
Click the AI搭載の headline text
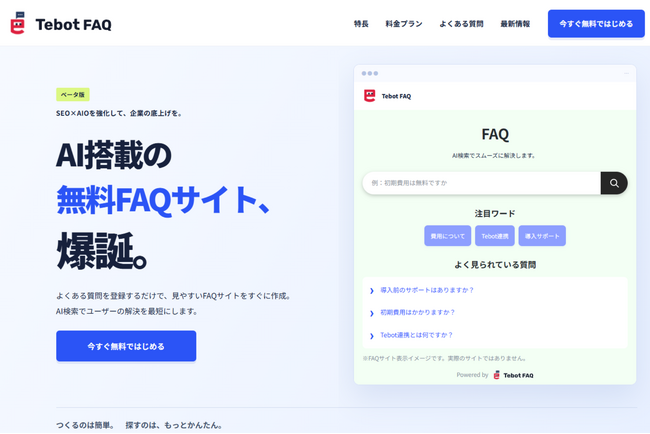coord(114,155)
